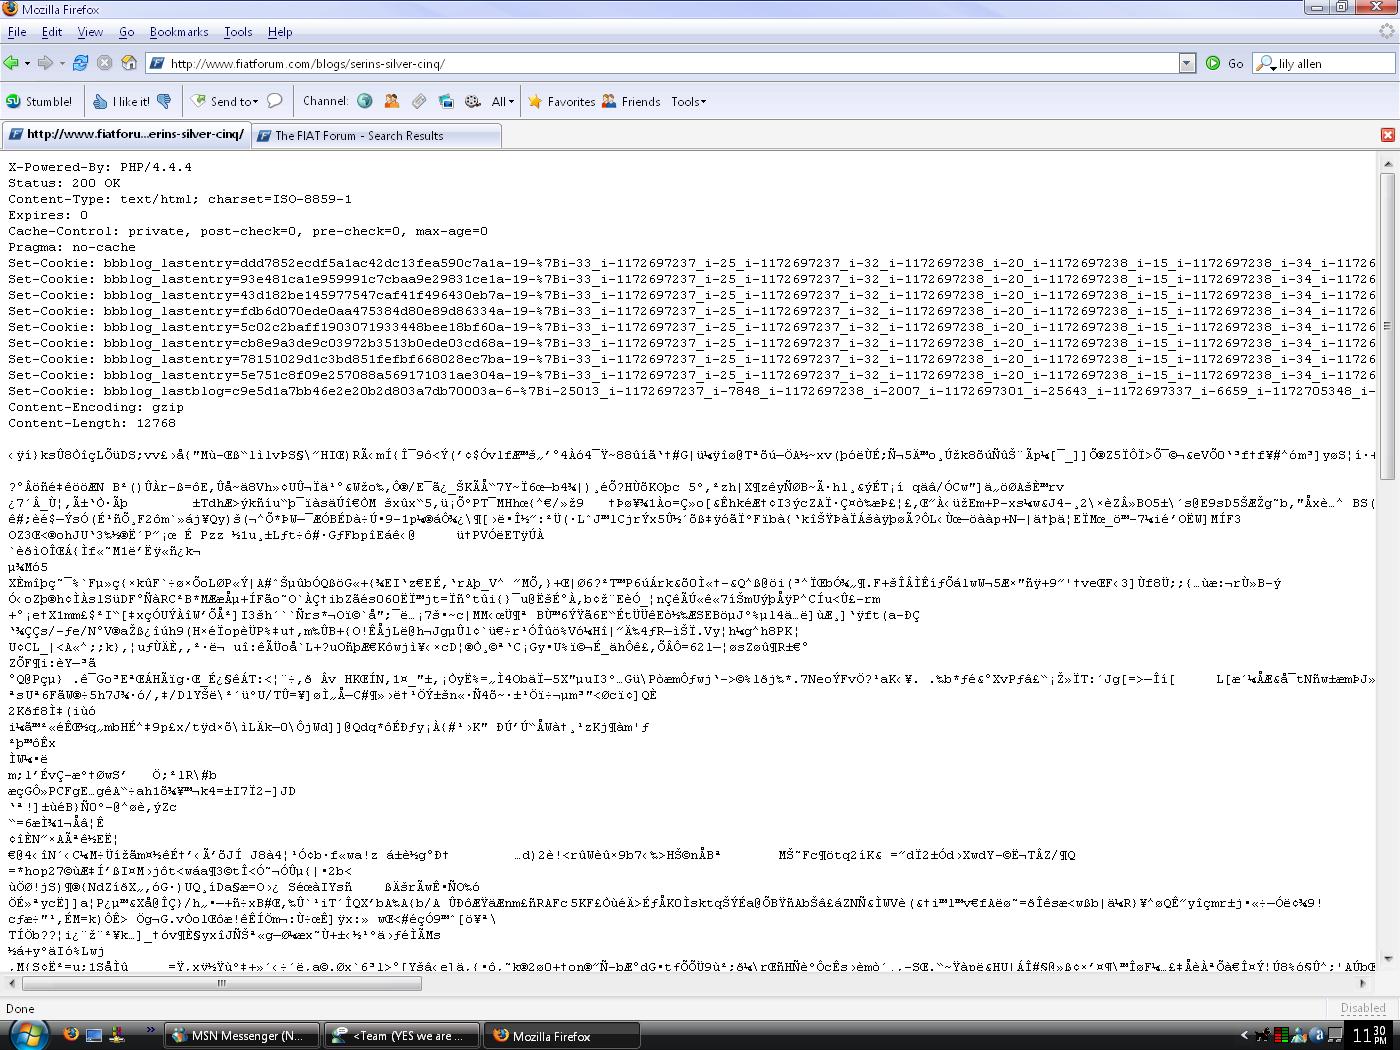The image size is (1400, 1050).
Task: Reload the page with the refresh icon
Action: coord(80,63)
